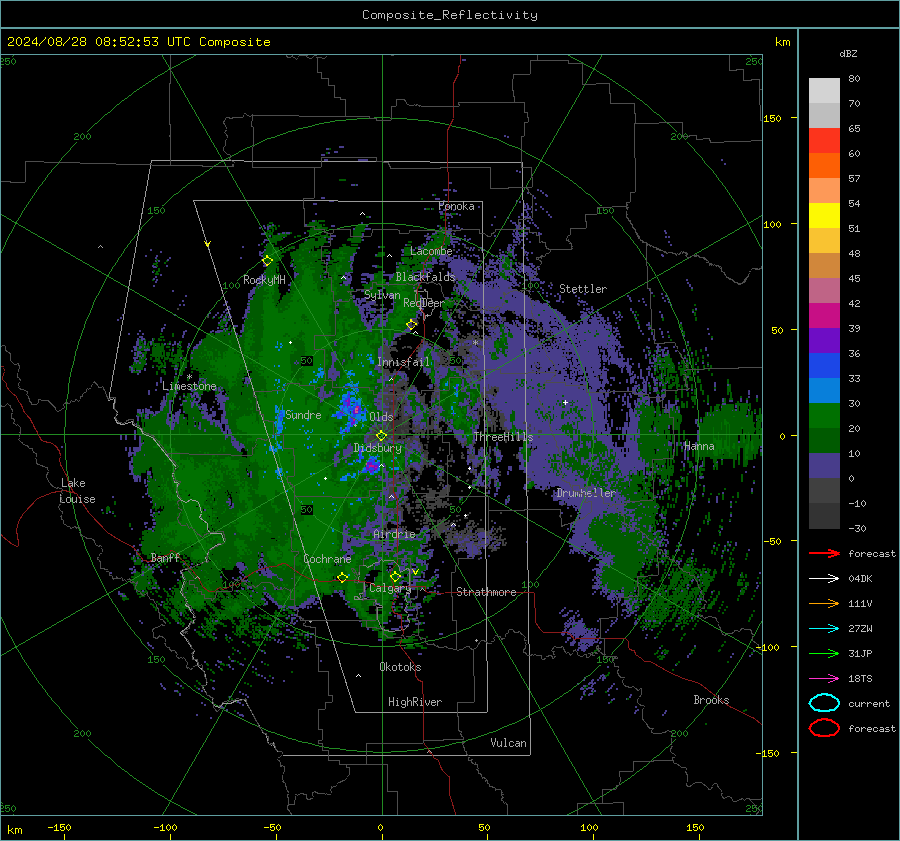Click the Limestone label
900x841 pixels.
pyautogui.click(x=189, y=386)
